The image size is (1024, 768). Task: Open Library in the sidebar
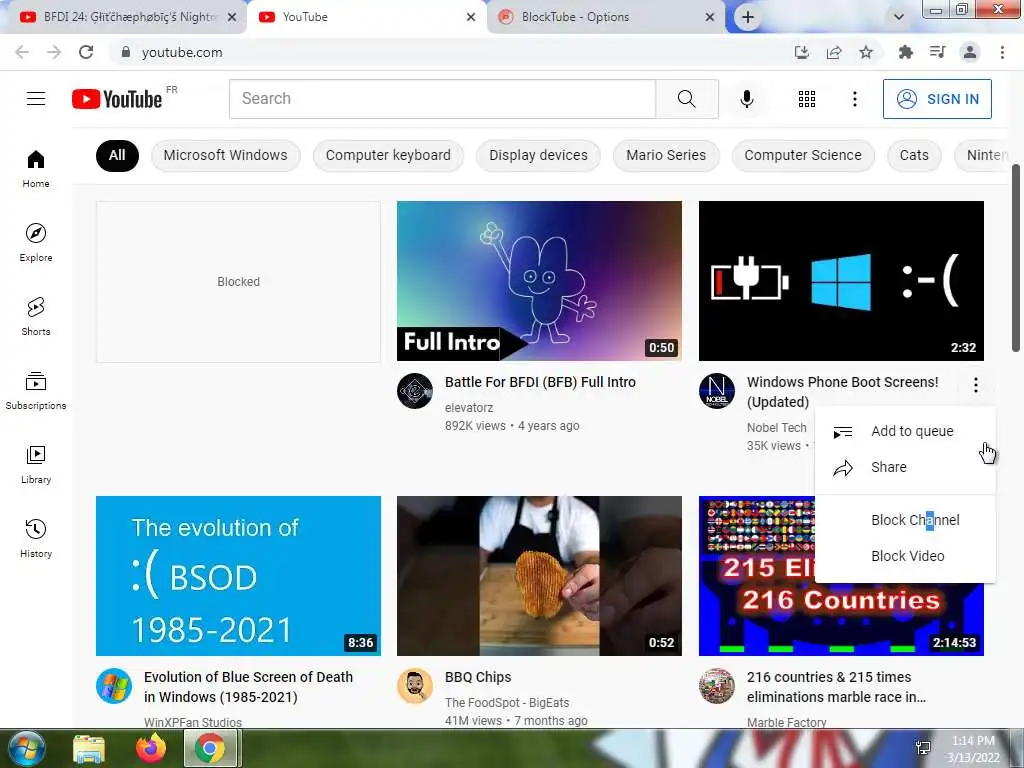coord(36,464)
